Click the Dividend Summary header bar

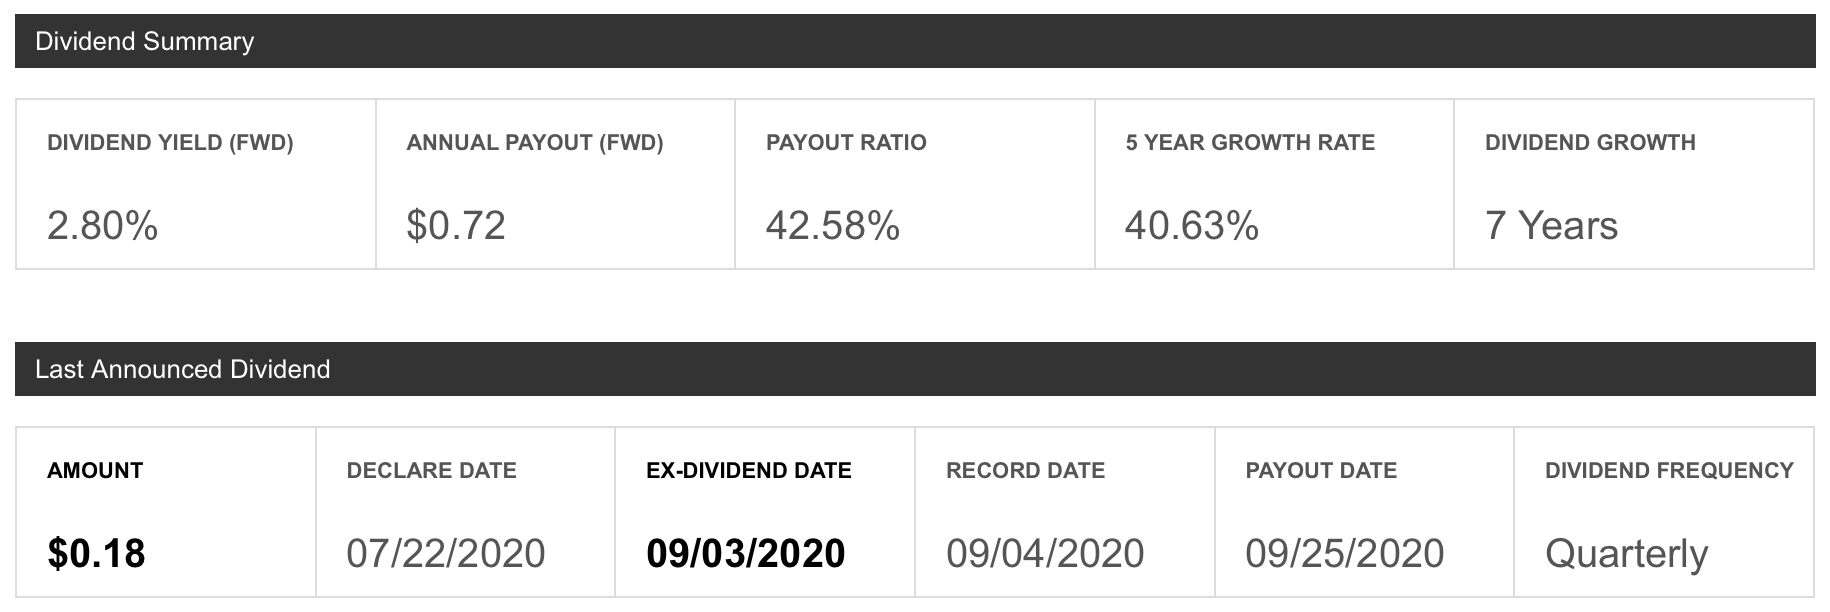(x=915, y=41)
